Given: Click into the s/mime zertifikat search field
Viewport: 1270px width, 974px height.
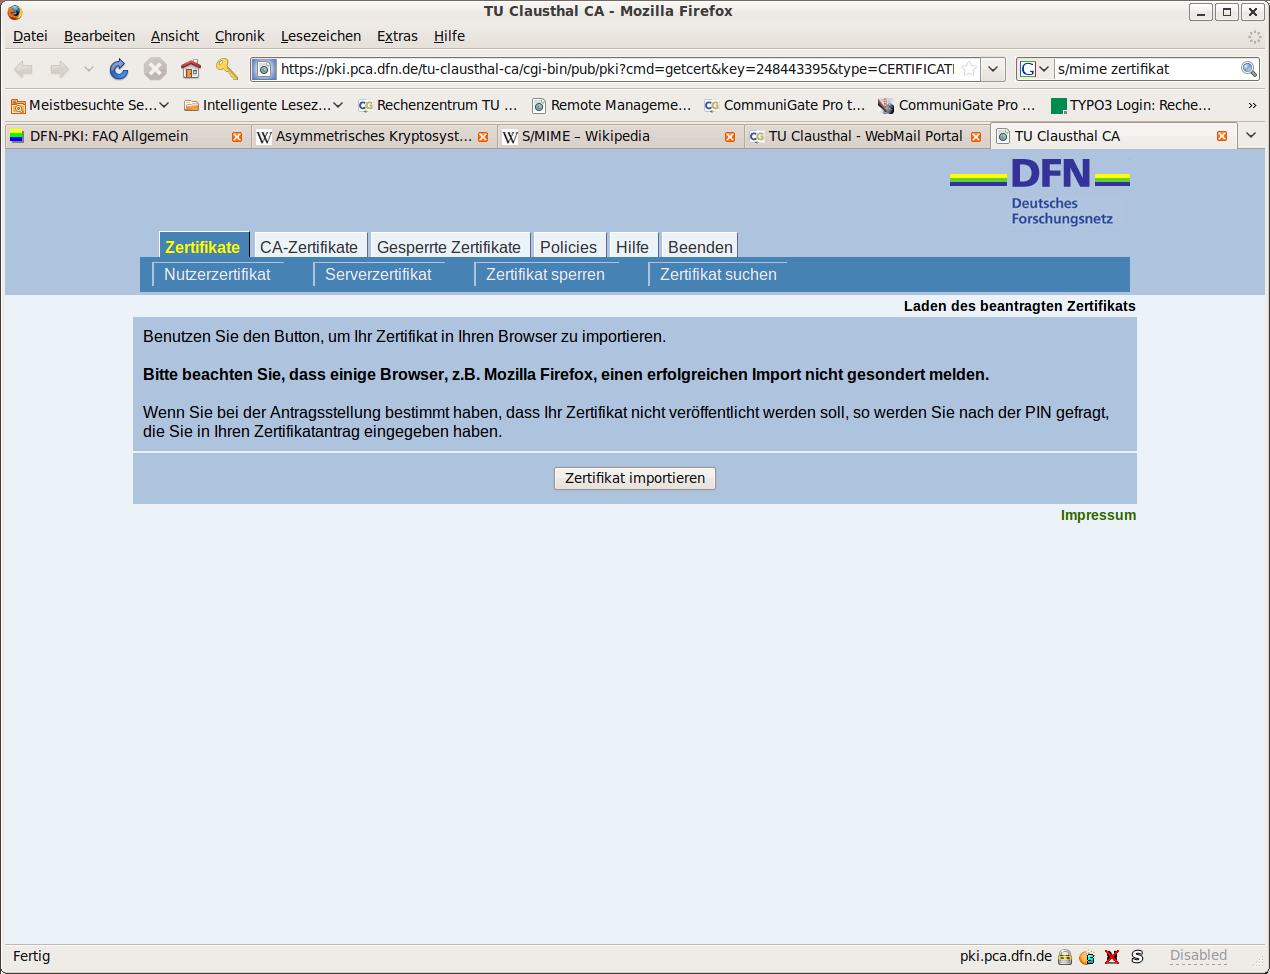Looking at the screenshot, I should pos(1145,69).
